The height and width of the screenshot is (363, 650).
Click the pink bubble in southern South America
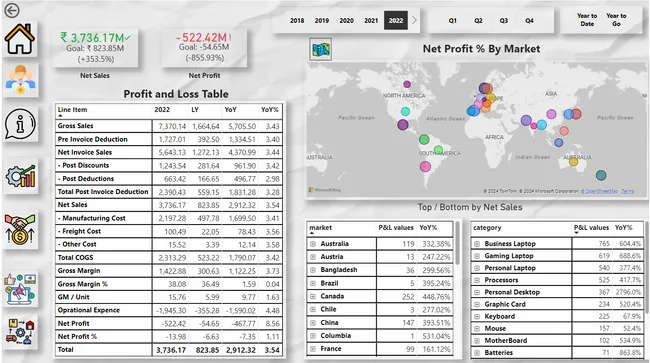coord(425,167)
